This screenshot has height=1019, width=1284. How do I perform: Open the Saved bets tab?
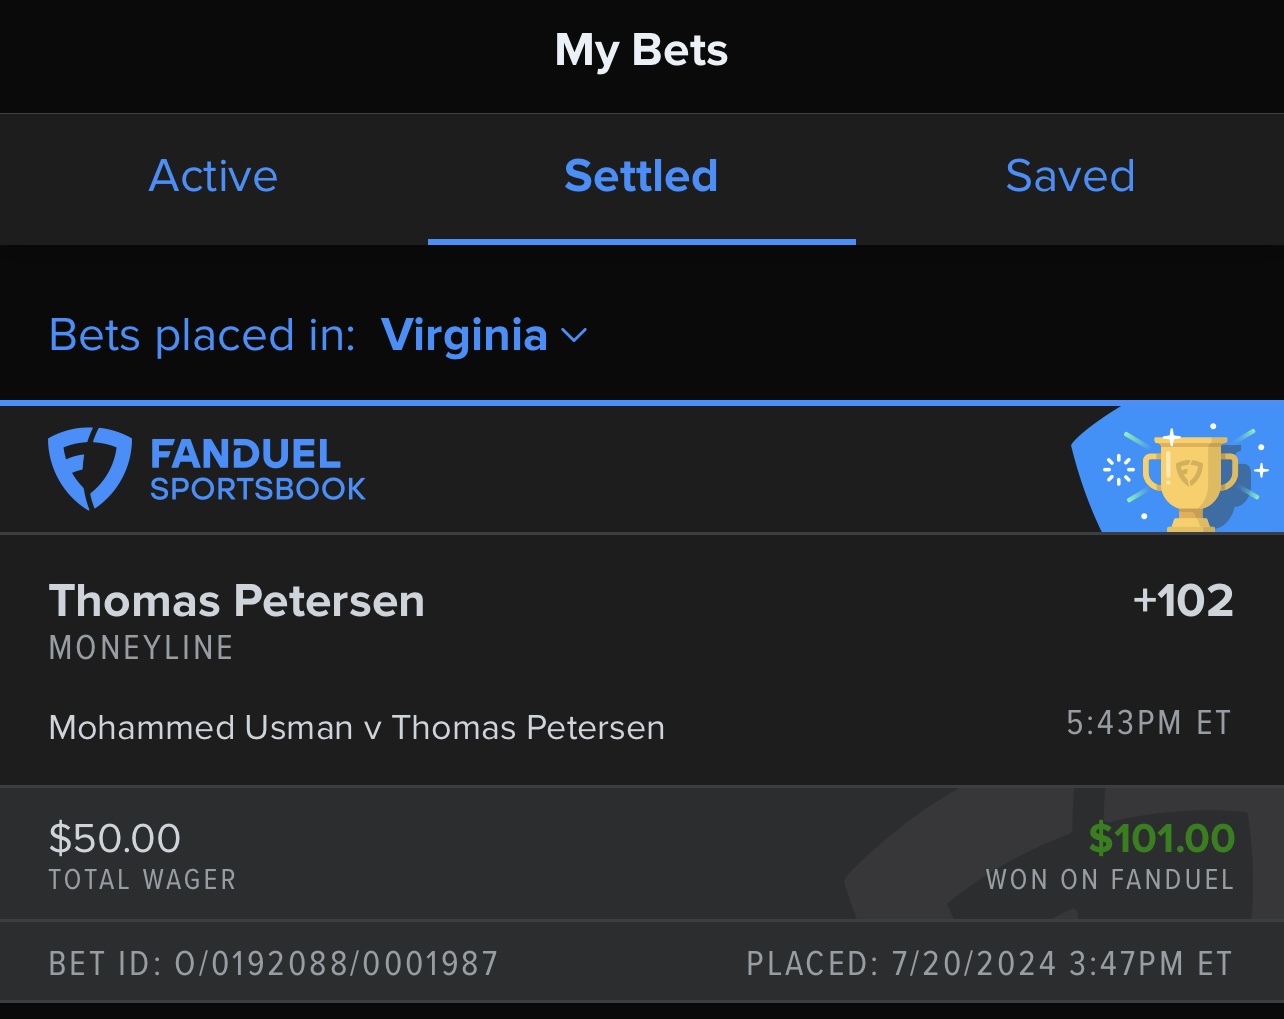(1070, 177)
